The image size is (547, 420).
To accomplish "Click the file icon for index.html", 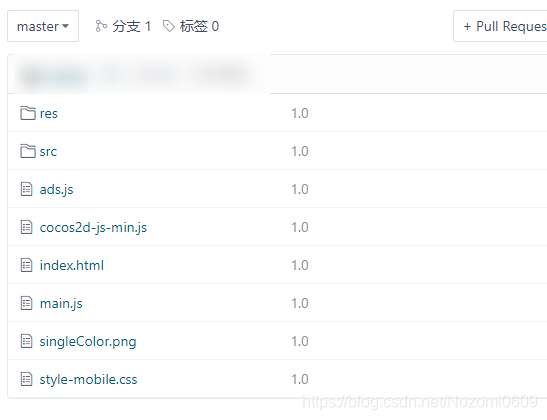I will (x=27, y=265).
